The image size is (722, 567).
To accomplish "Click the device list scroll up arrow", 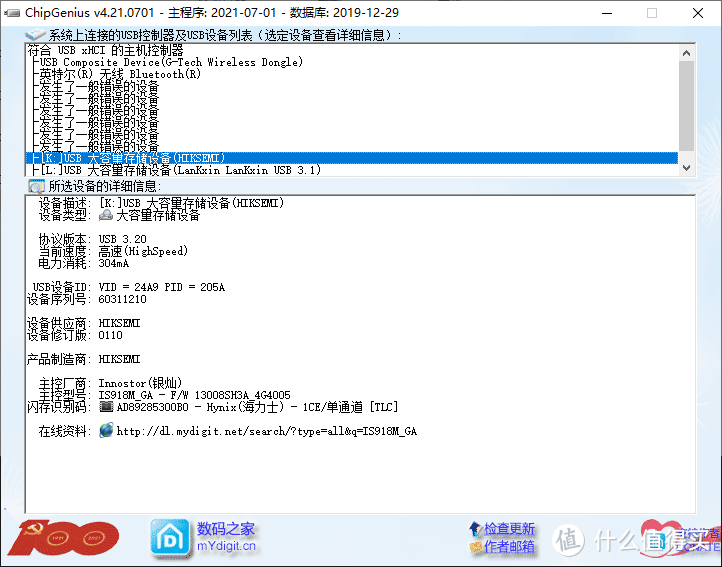I will coord(686,53).
